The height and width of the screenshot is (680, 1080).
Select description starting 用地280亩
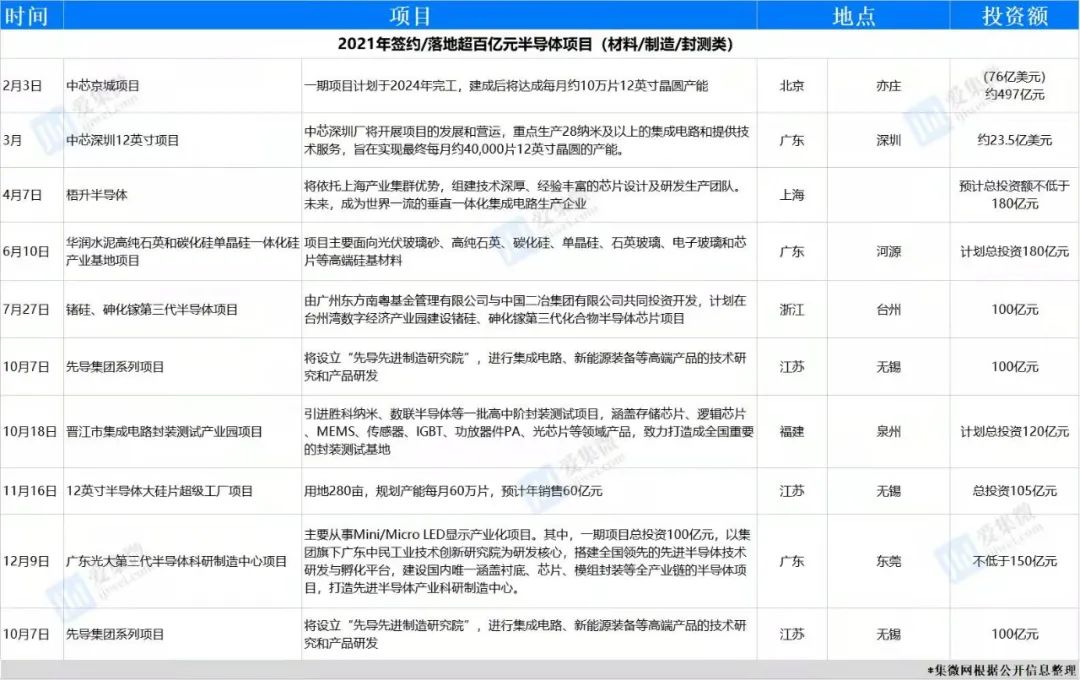coord(453,491)
